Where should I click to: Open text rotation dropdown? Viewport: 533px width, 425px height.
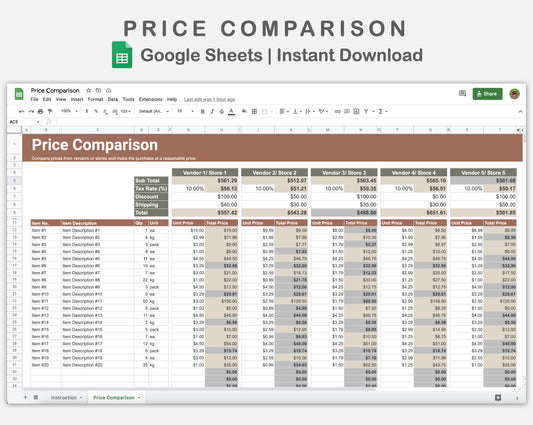[x=323, y=111]
